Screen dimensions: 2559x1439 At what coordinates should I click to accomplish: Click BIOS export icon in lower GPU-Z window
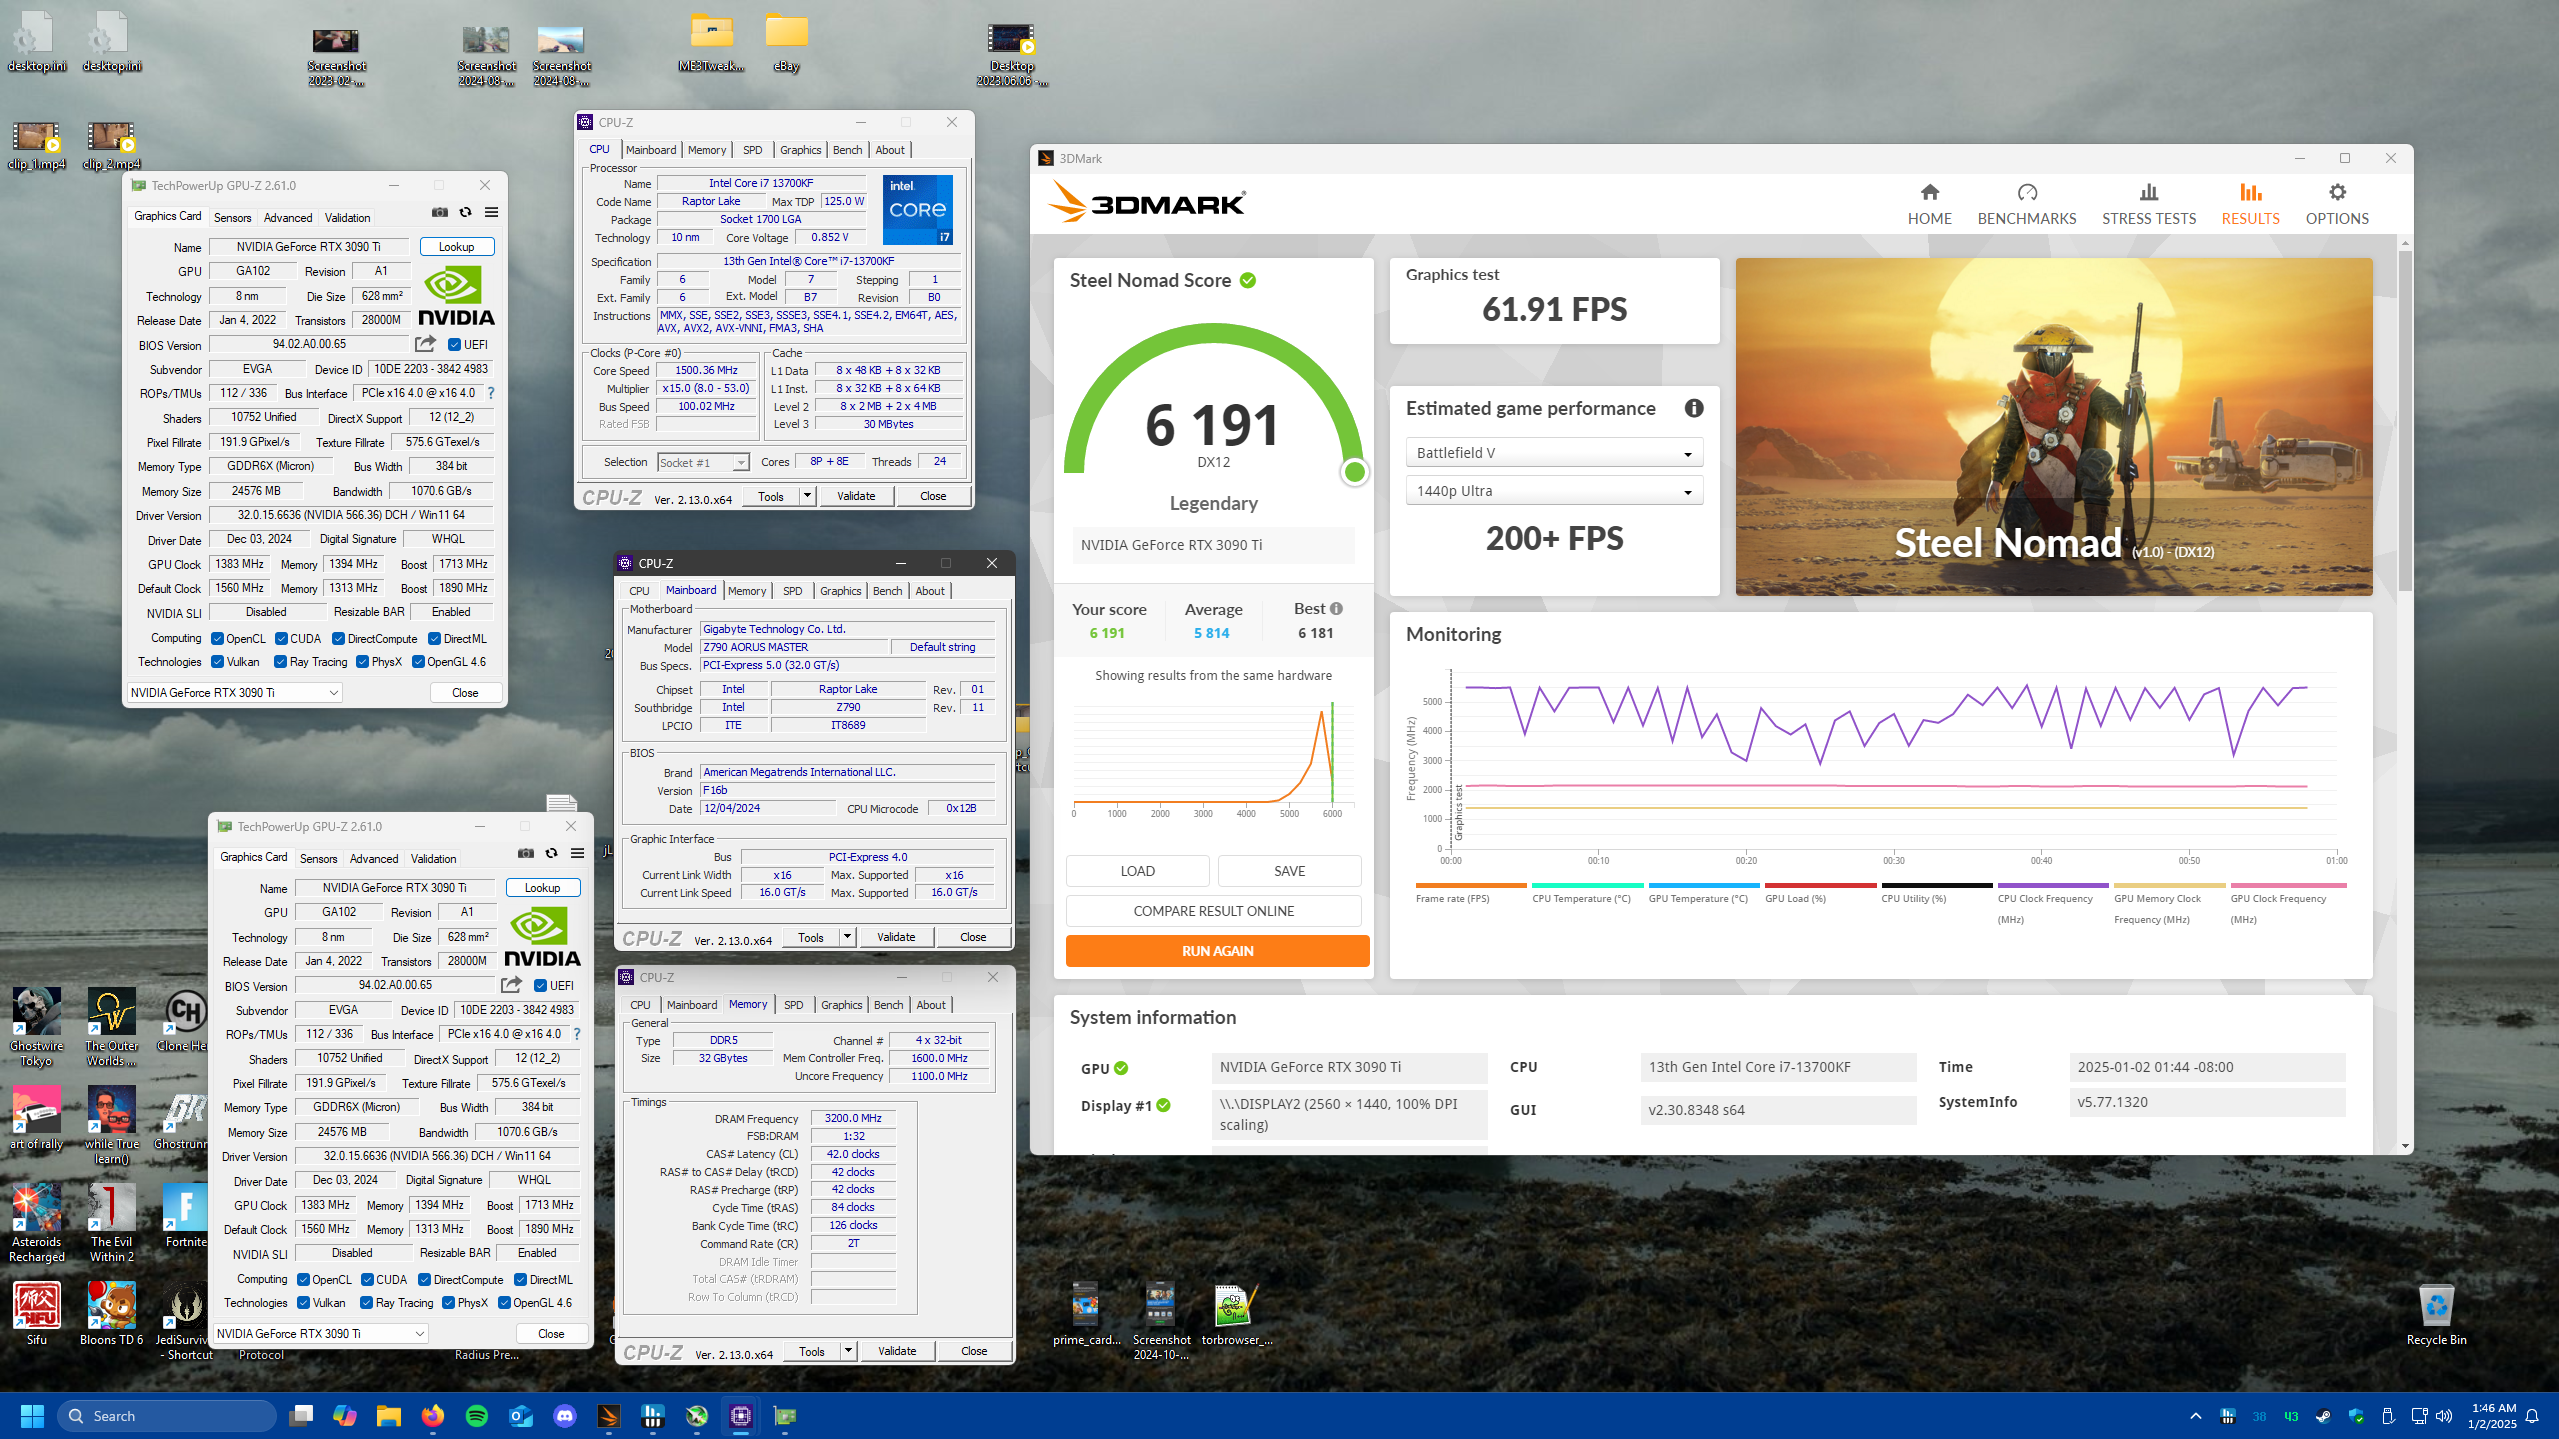point(511,985)
